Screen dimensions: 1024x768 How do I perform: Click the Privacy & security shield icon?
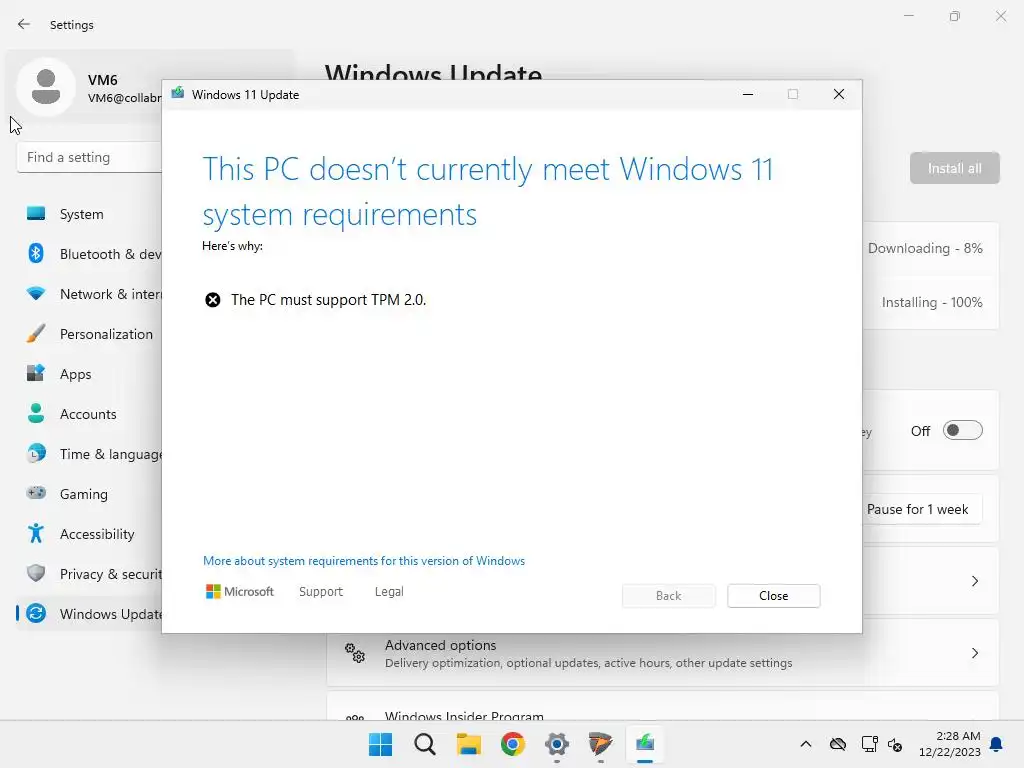(36, 573)
